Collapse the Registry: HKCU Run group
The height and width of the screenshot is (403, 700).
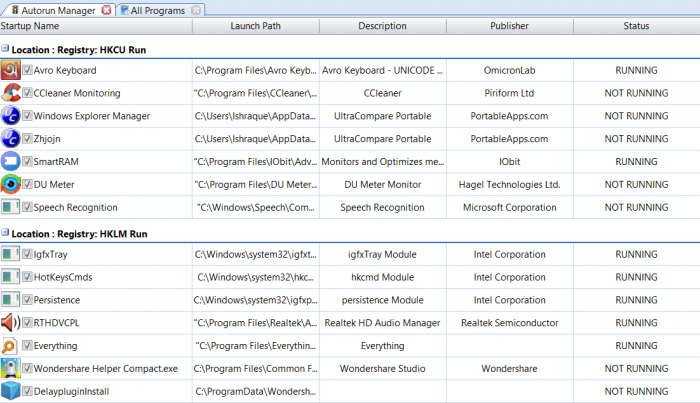5,48
